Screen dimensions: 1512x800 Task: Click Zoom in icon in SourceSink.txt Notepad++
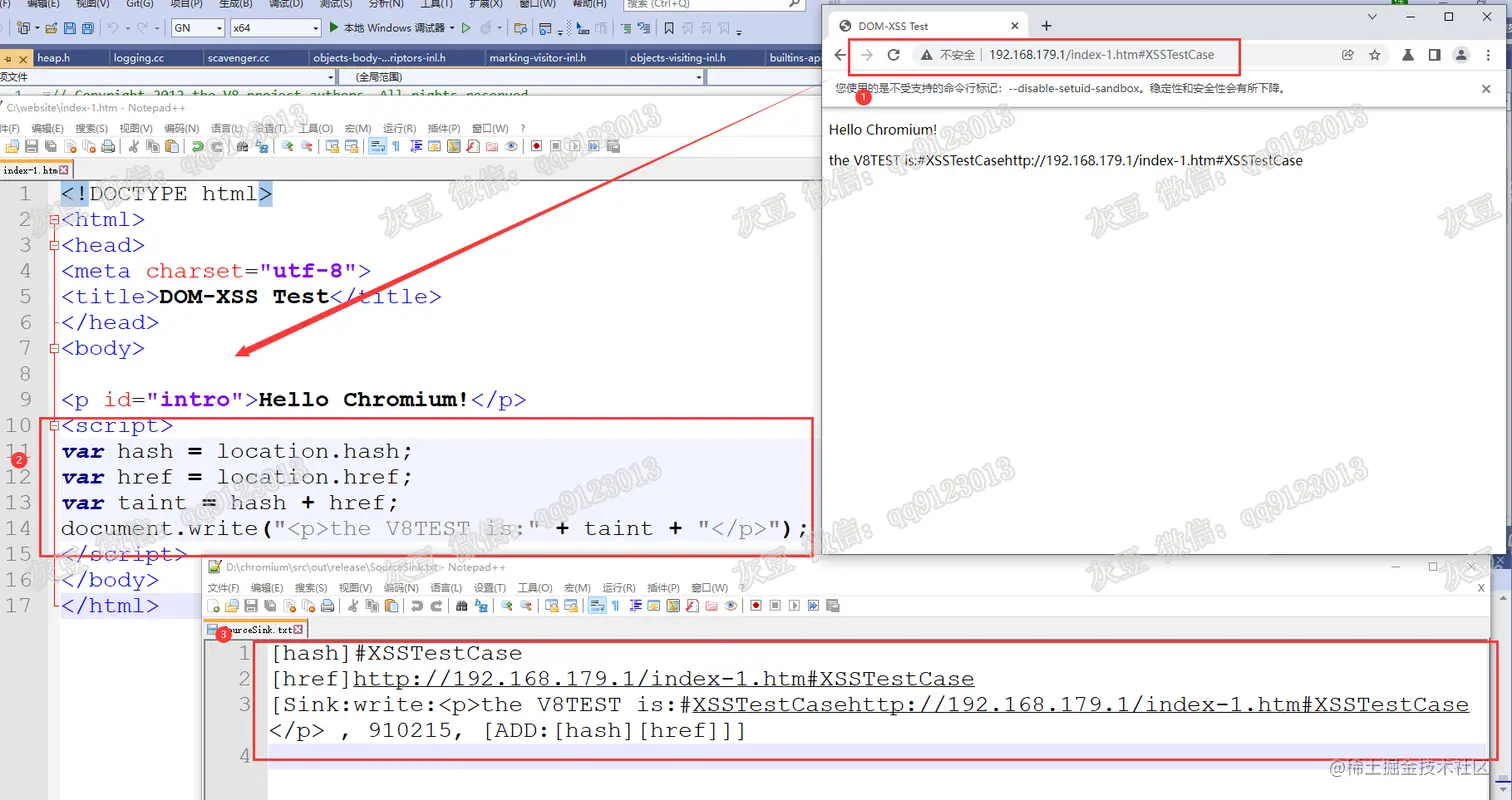[x=506, y=606]
